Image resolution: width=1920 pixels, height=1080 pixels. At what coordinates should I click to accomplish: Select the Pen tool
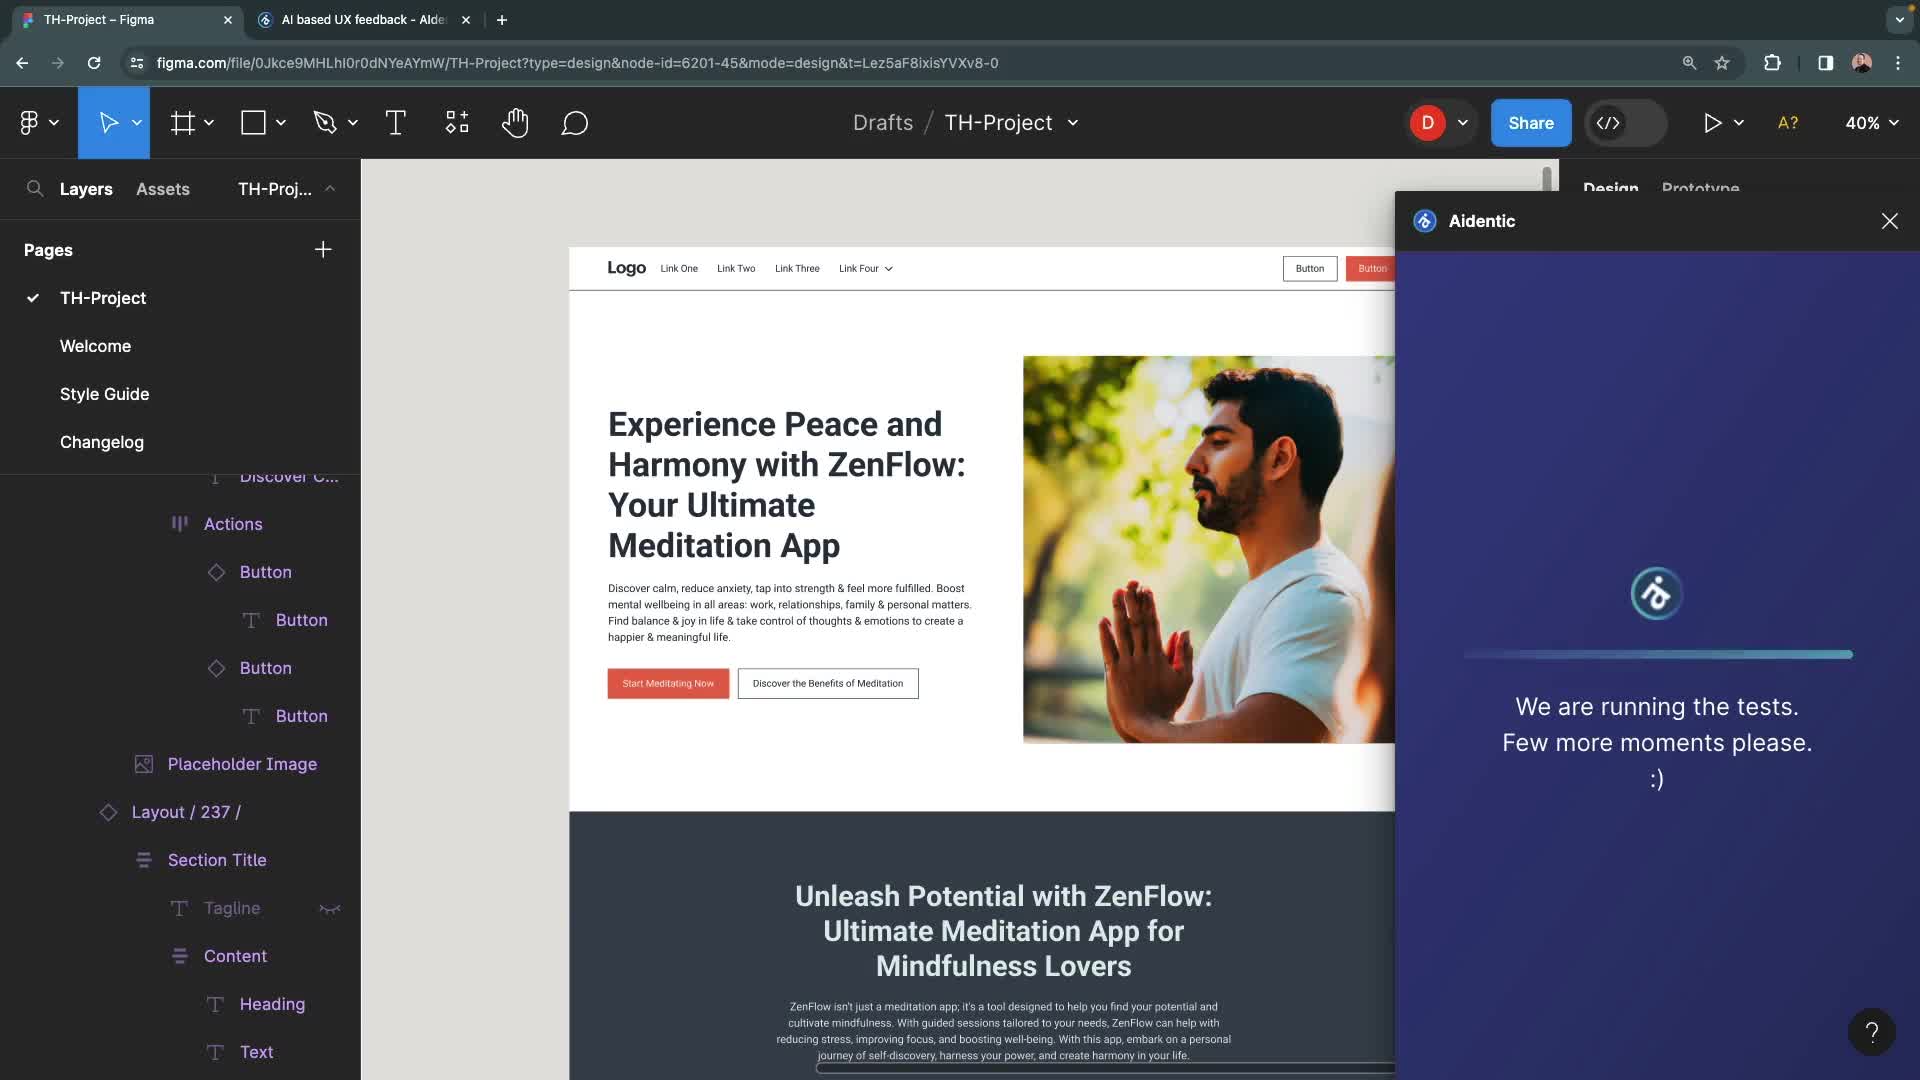click(325, 122)
